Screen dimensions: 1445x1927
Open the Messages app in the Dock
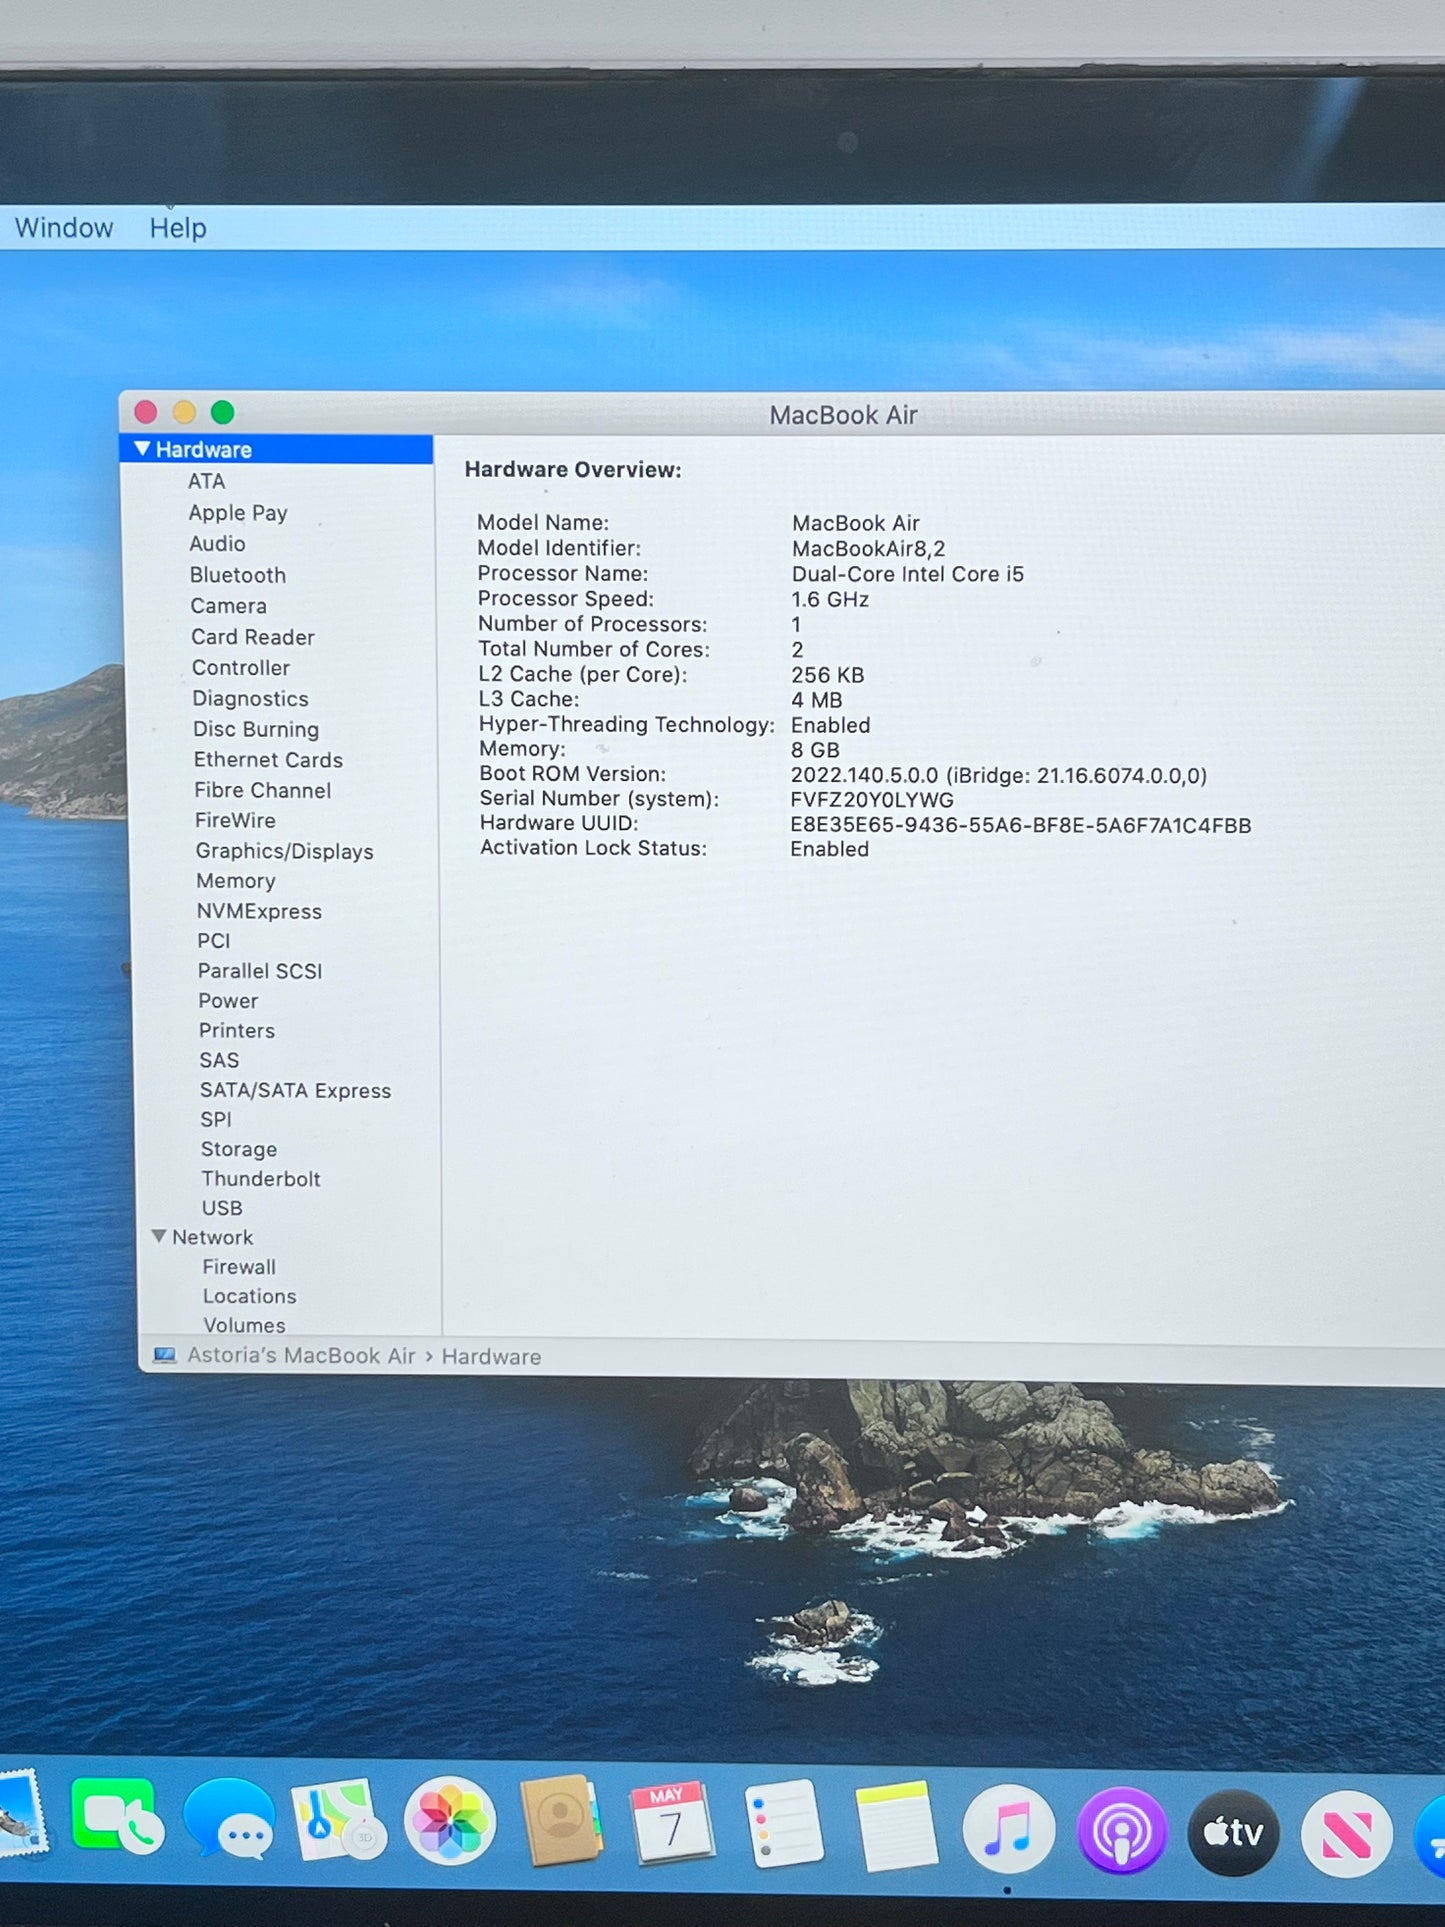(x=229, y=1819)
